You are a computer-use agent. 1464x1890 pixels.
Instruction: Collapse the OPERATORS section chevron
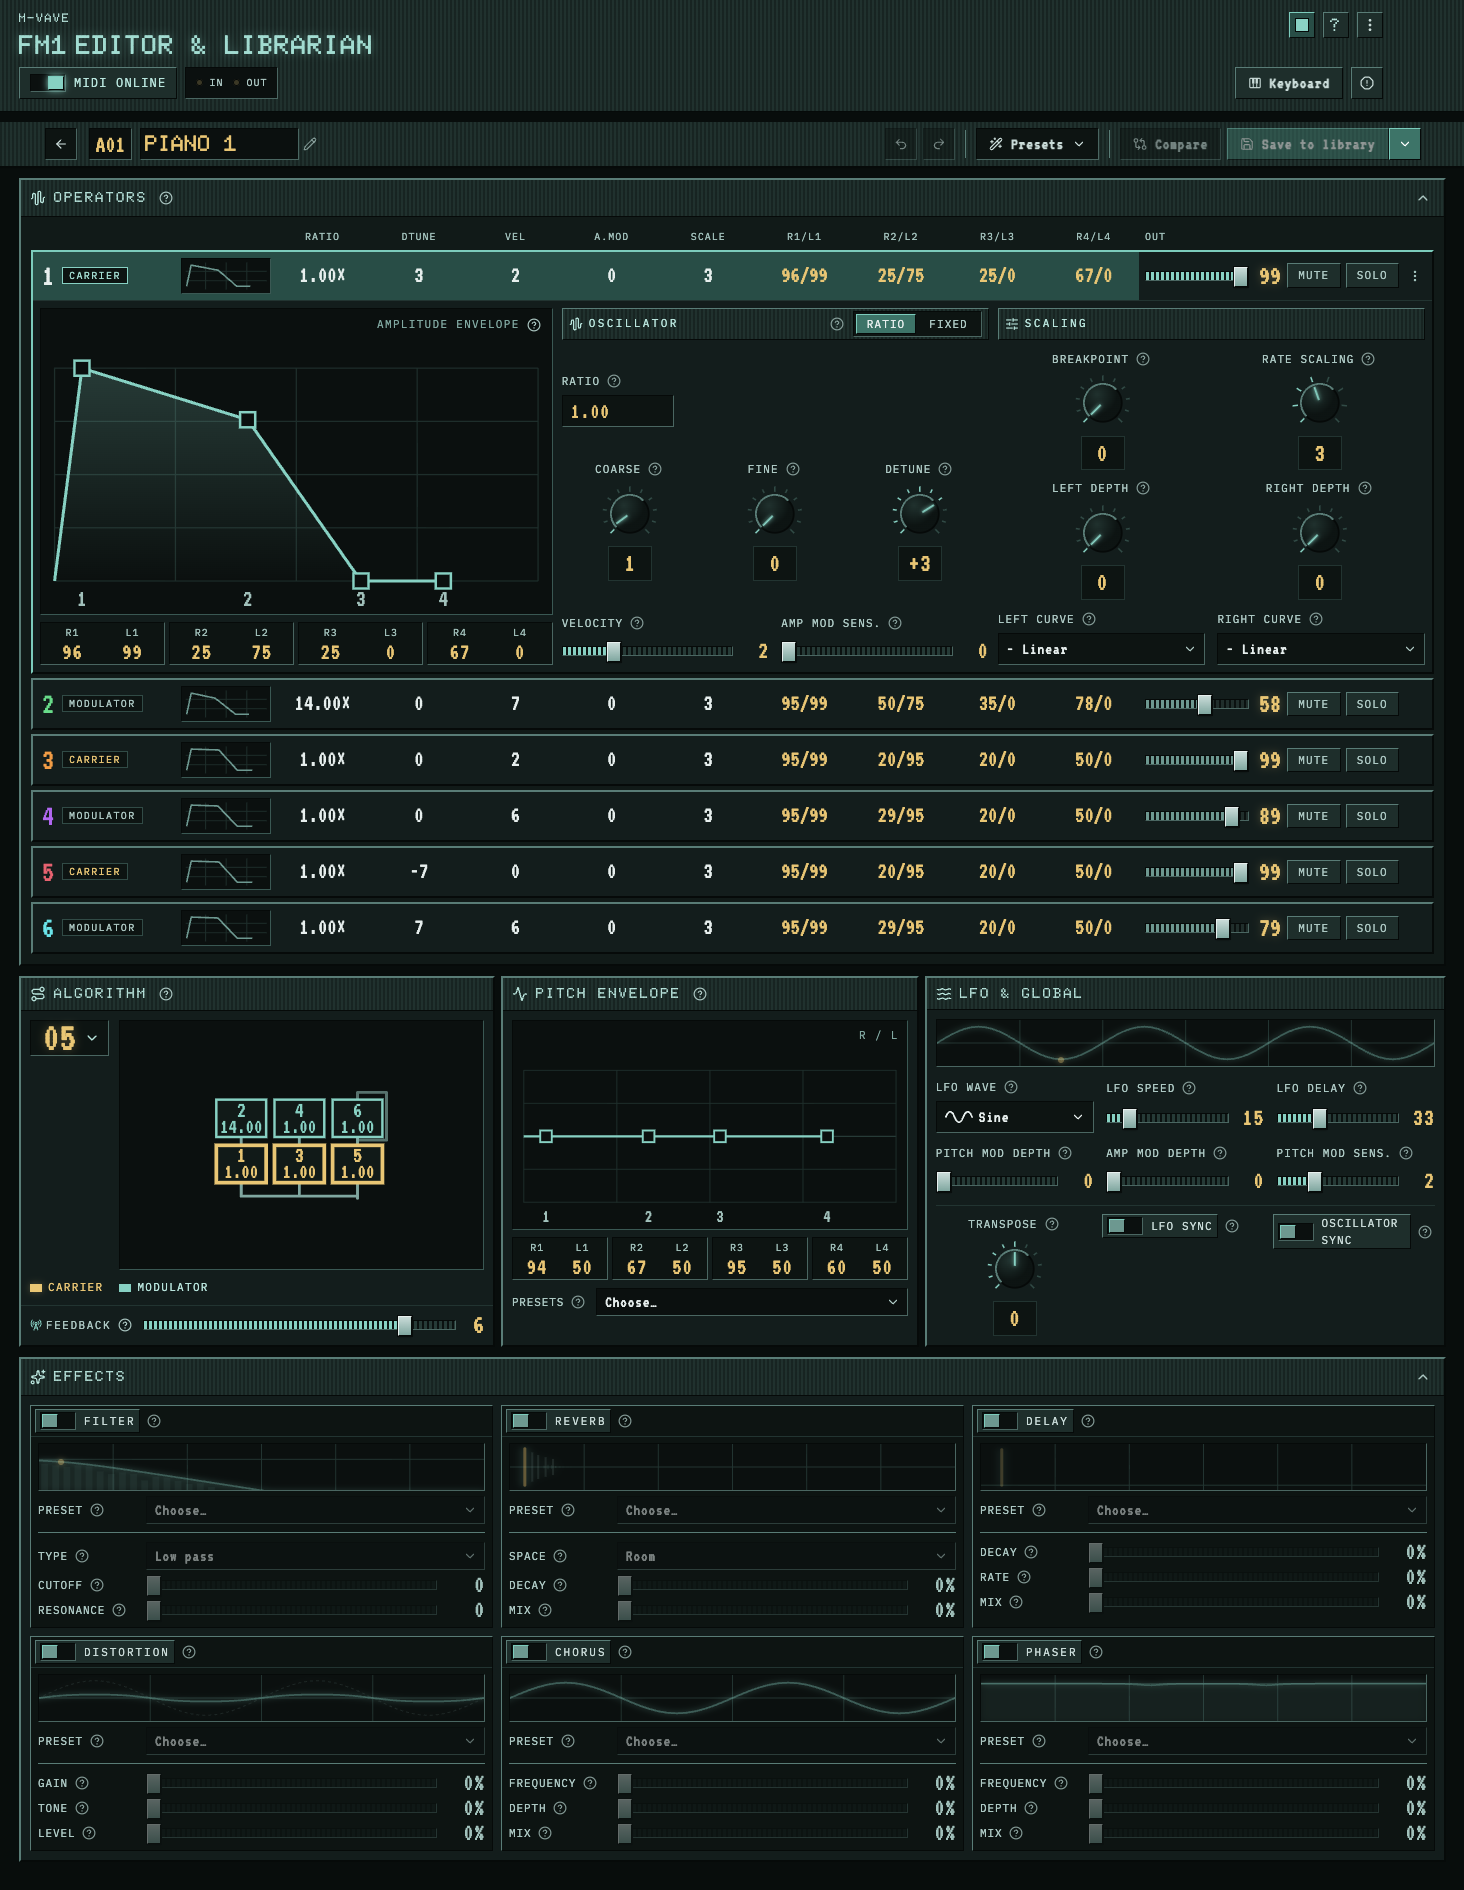[x=1422, y=198]
